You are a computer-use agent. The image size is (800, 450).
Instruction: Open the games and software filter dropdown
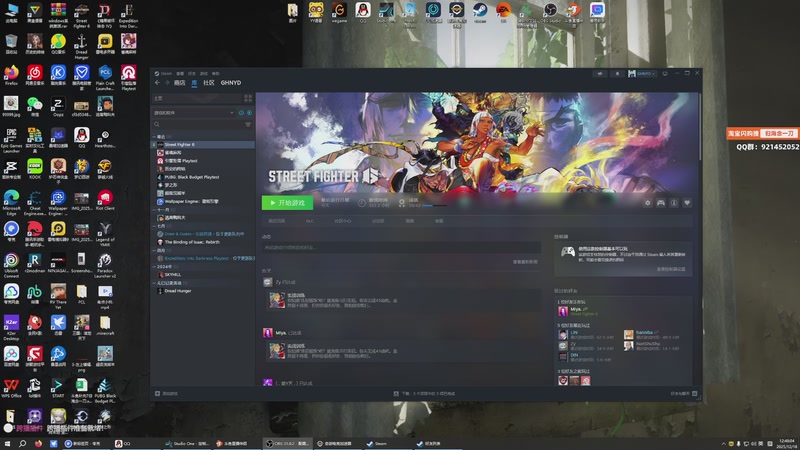[x=194, y=113]
